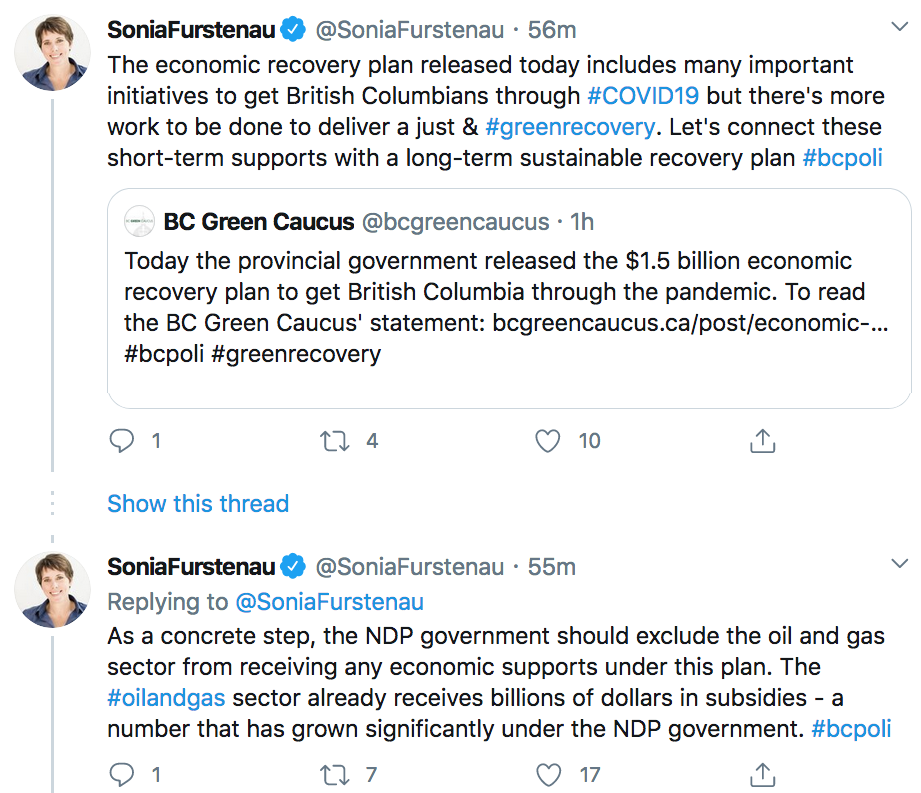Open the #oilandgas hashtag
This screenshot has height=793, width=921.
(166, 698)
